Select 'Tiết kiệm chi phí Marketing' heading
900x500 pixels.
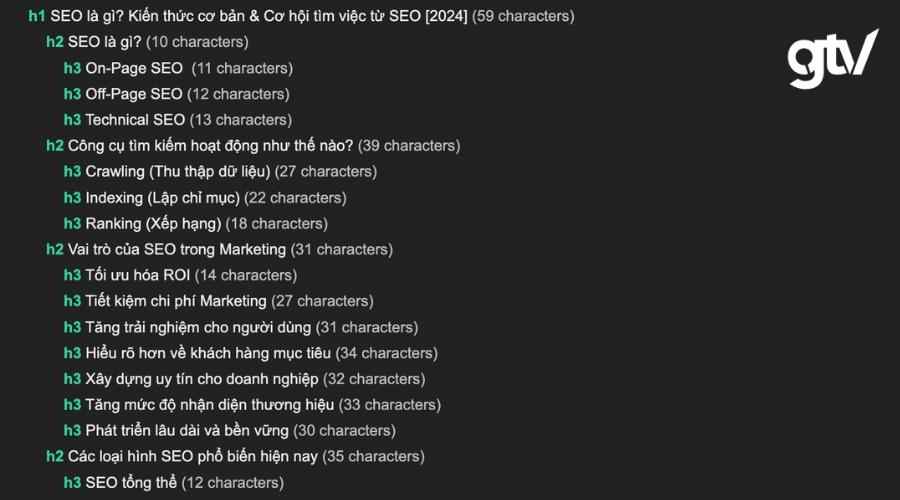coord(176,301)
